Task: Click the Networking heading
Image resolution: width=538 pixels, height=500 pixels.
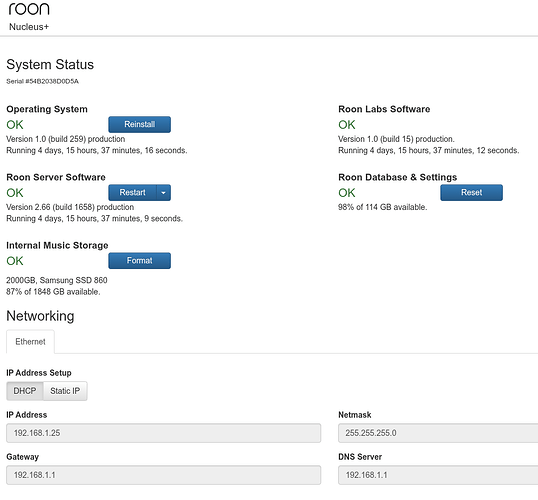Action: [x=40, y=316]
